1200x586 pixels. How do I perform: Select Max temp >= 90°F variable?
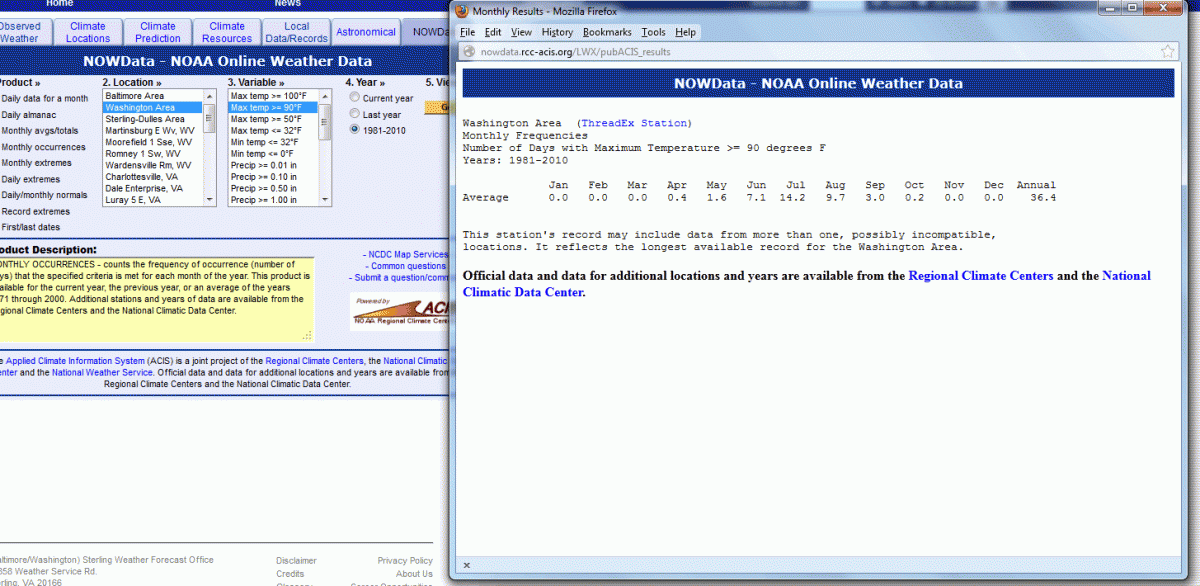coord(274,107)
